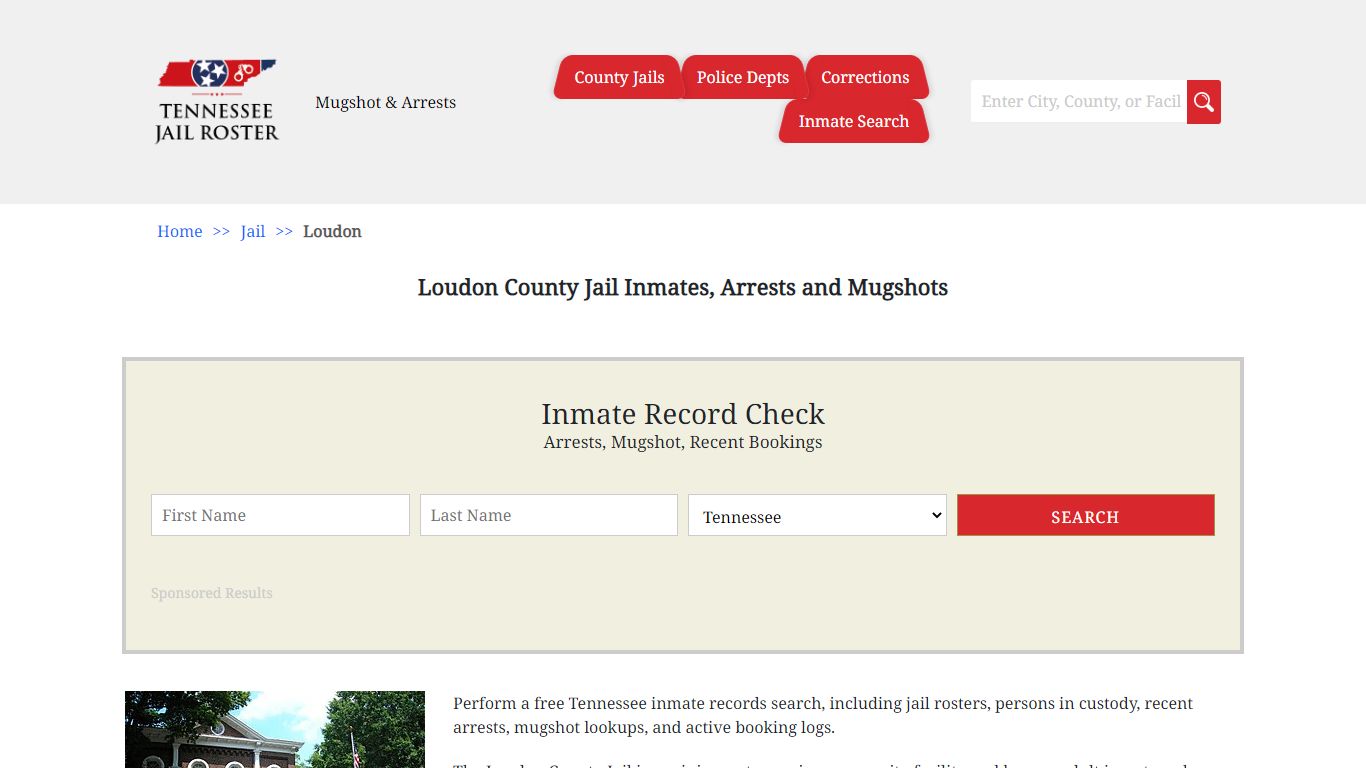Click the Inmate Record Check heading
The width and height of the screenshot is (1366, 768).
[x=683, y=413]
